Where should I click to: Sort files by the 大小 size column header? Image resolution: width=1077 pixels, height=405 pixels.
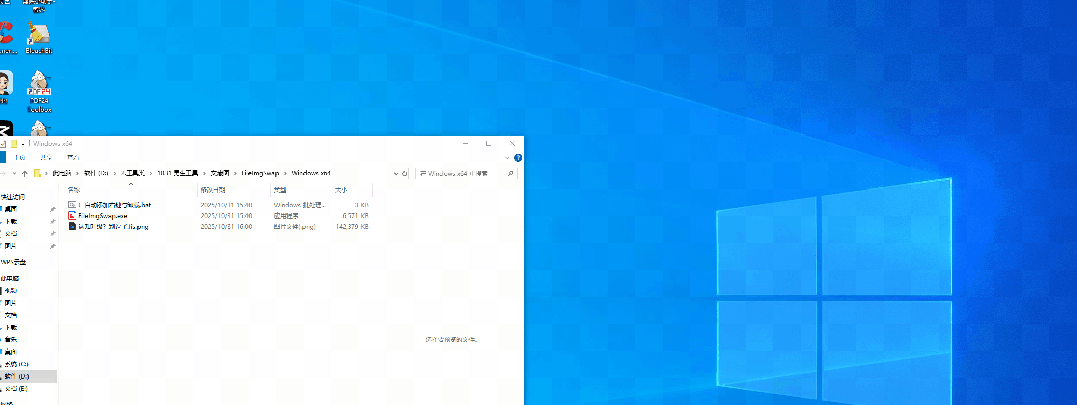click(x=341, y=189)
